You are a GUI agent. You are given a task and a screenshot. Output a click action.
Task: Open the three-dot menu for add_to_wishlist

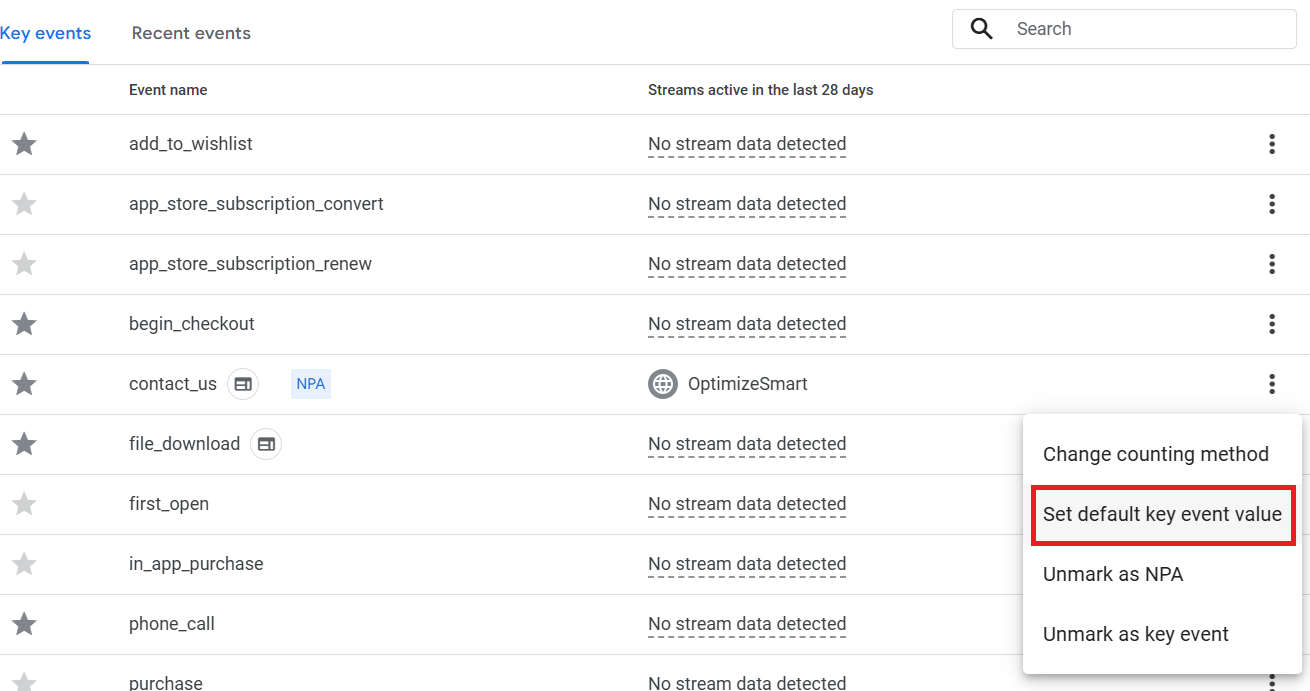click(x=1271, y=144)
